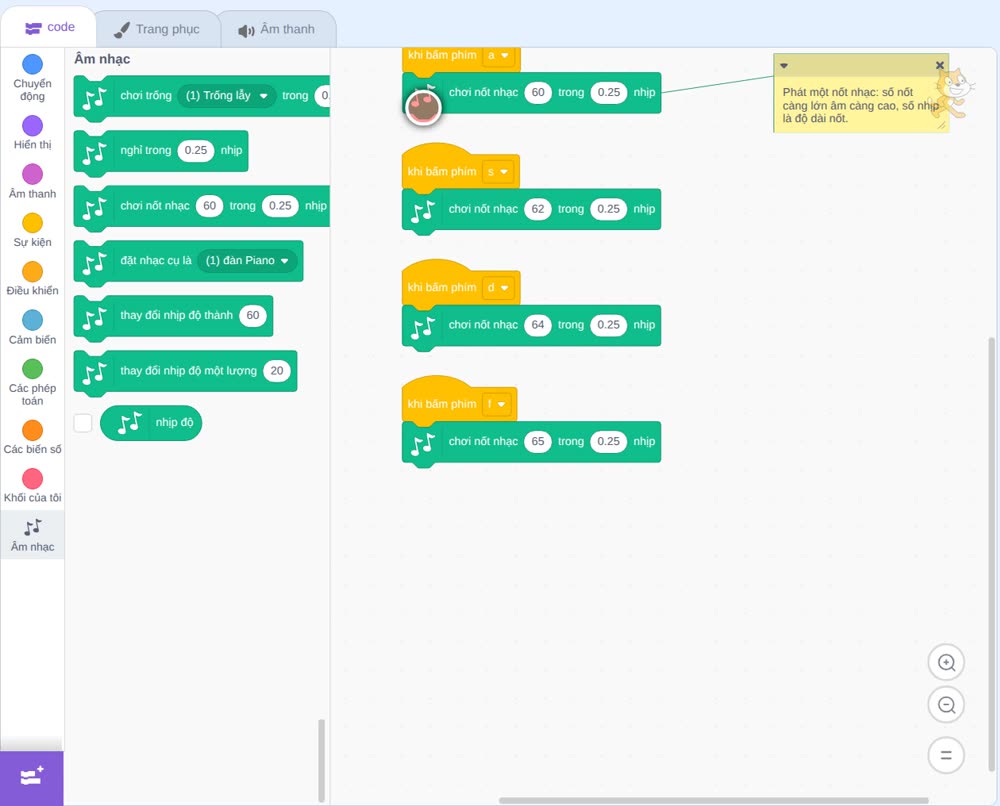
Task: Zoom in on the workspace
Action: pos(946,663)
